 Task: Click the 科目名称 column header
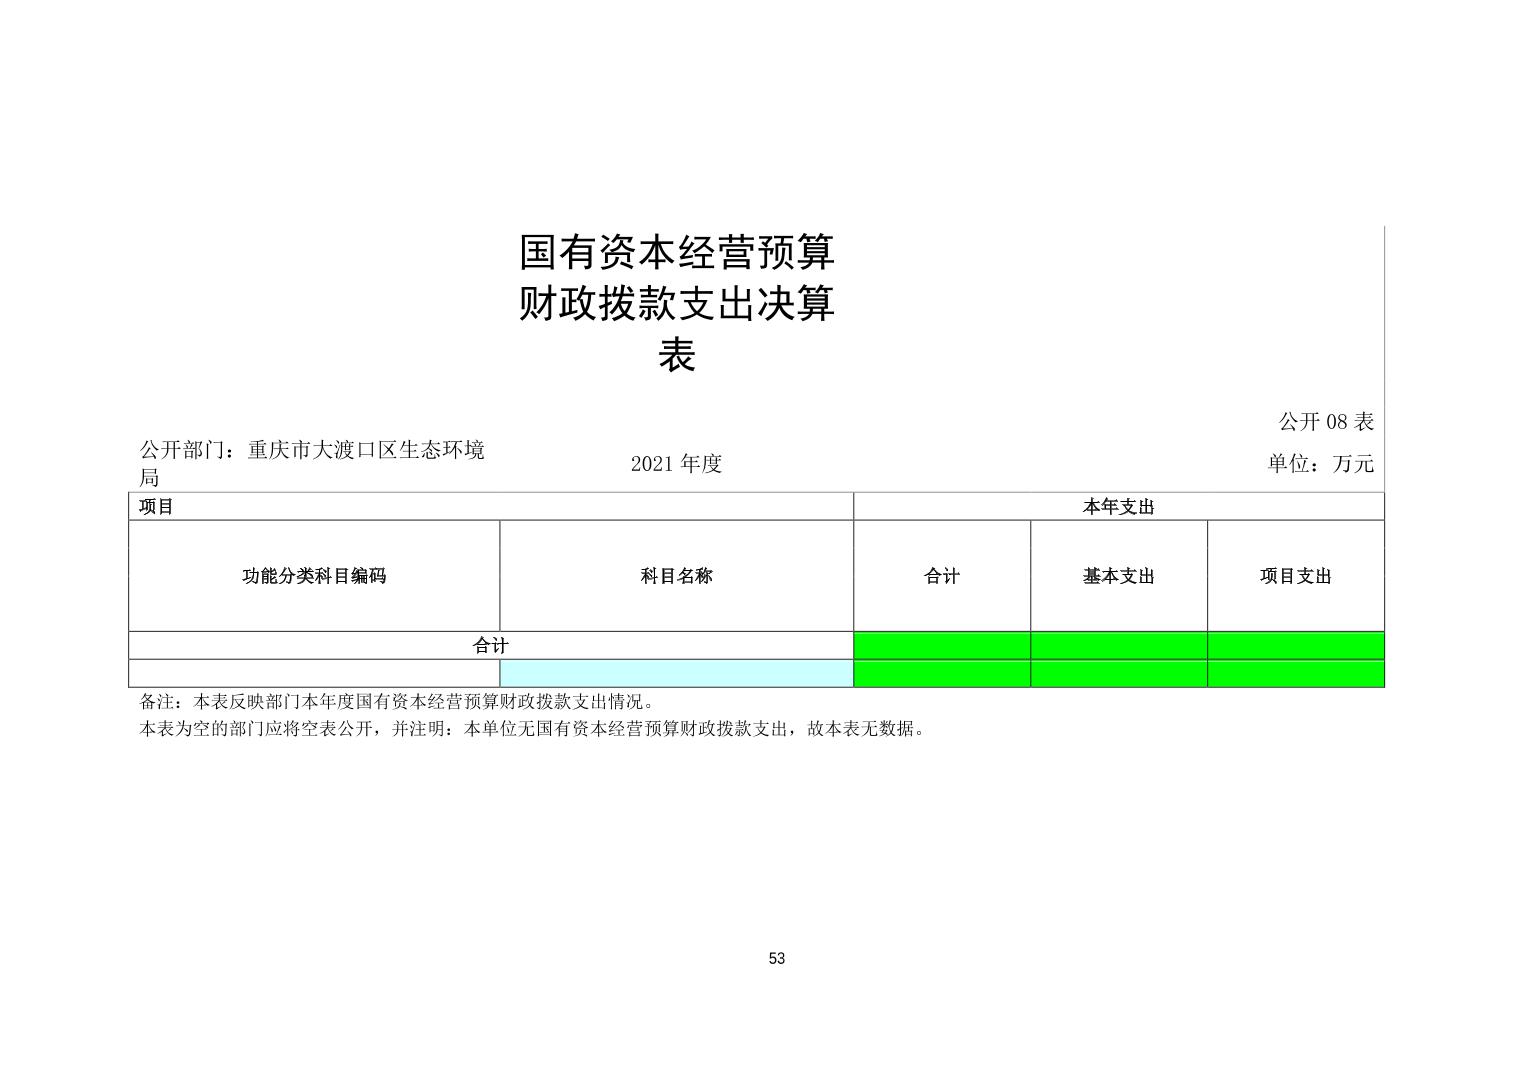pyautogui.click(x=676, y=576)
